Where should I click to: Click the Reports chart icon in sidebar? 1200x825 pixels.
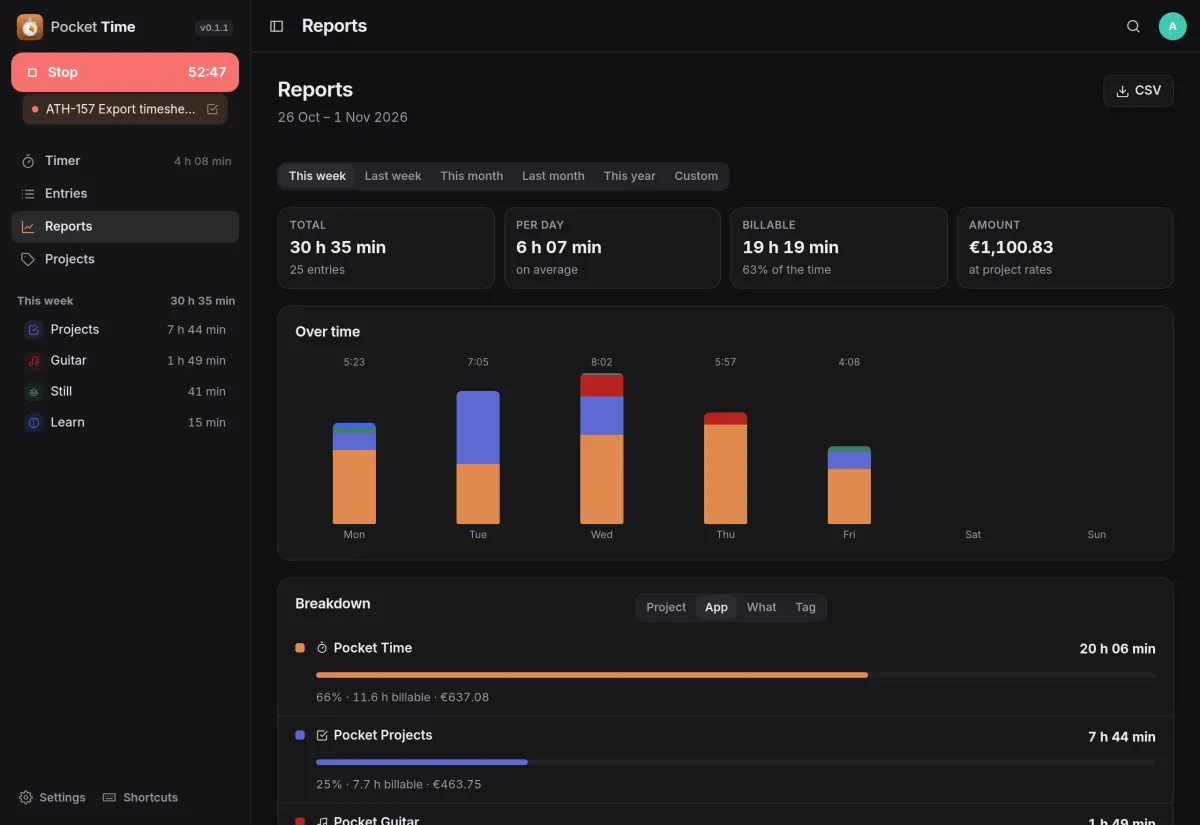coord(28,227)
